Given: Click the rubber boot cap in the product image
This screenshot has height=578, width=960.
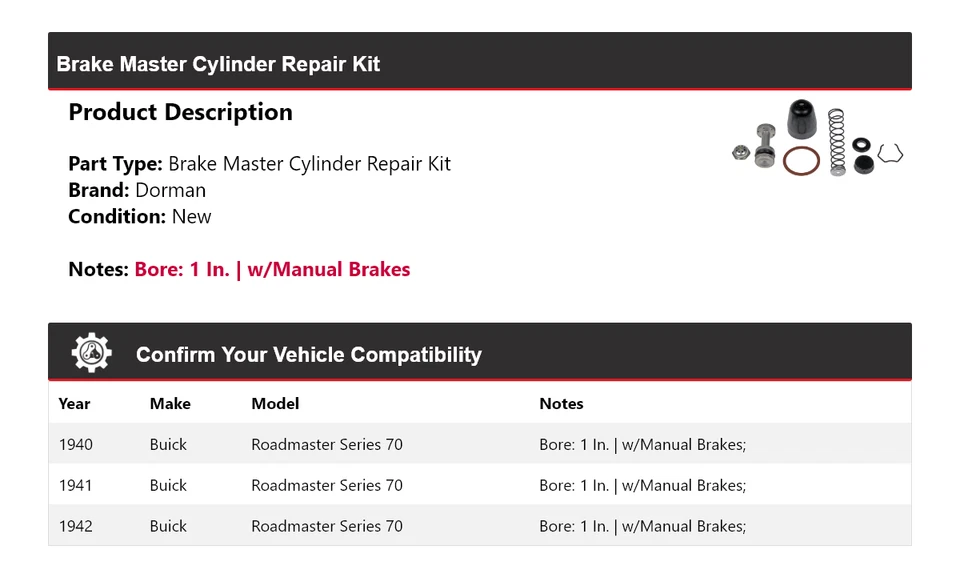Looking at the screenshot, I should coord(801,119).
